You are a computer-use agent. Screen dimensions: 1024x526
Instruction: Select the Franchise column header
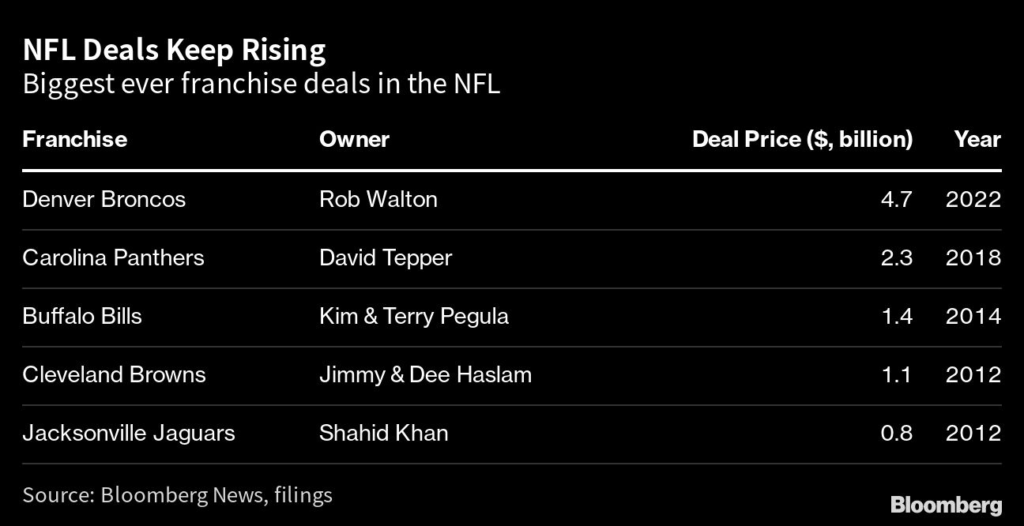pyautogui.click(x=75, y=139)
